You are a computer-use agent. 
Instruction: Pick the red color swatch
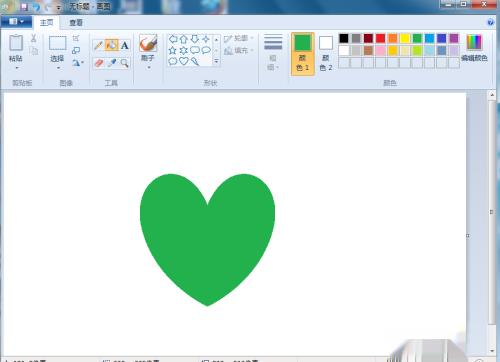pos(380,38)
